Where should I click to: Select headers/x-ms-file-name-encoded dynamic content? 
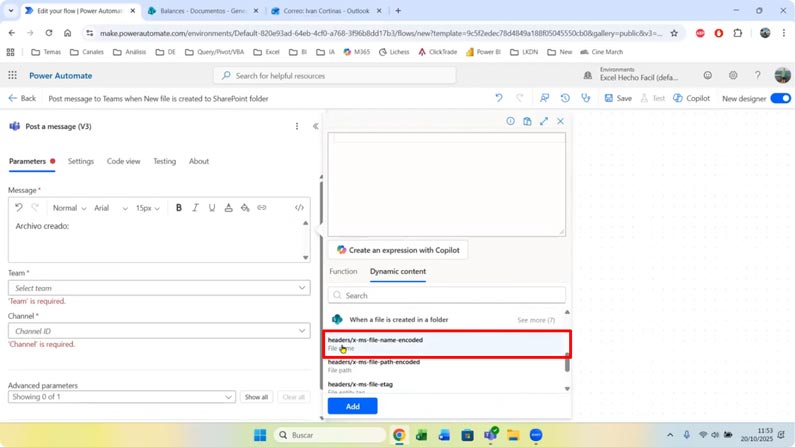[446, 344]
